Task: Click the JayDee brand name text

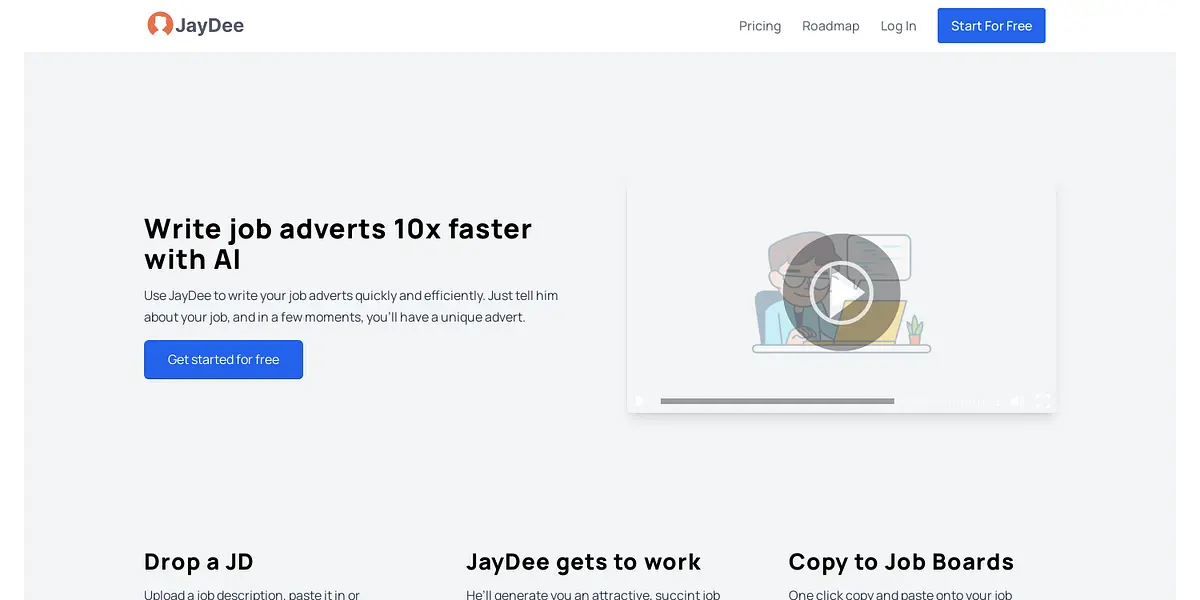Action: click(209, 26)
